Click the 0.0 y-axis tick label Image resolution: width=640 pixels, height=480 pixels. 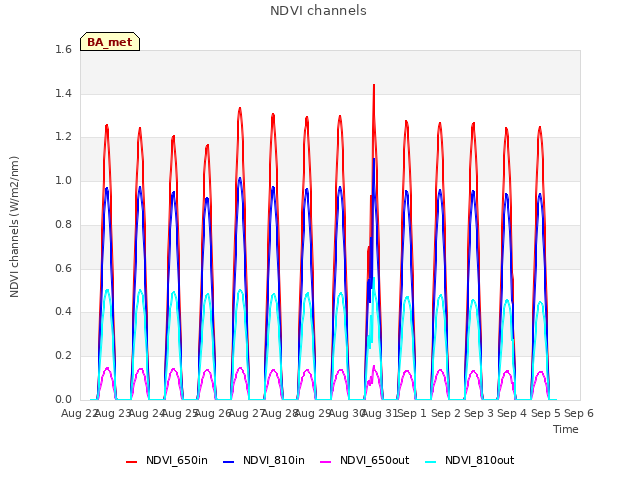point(63,399)
